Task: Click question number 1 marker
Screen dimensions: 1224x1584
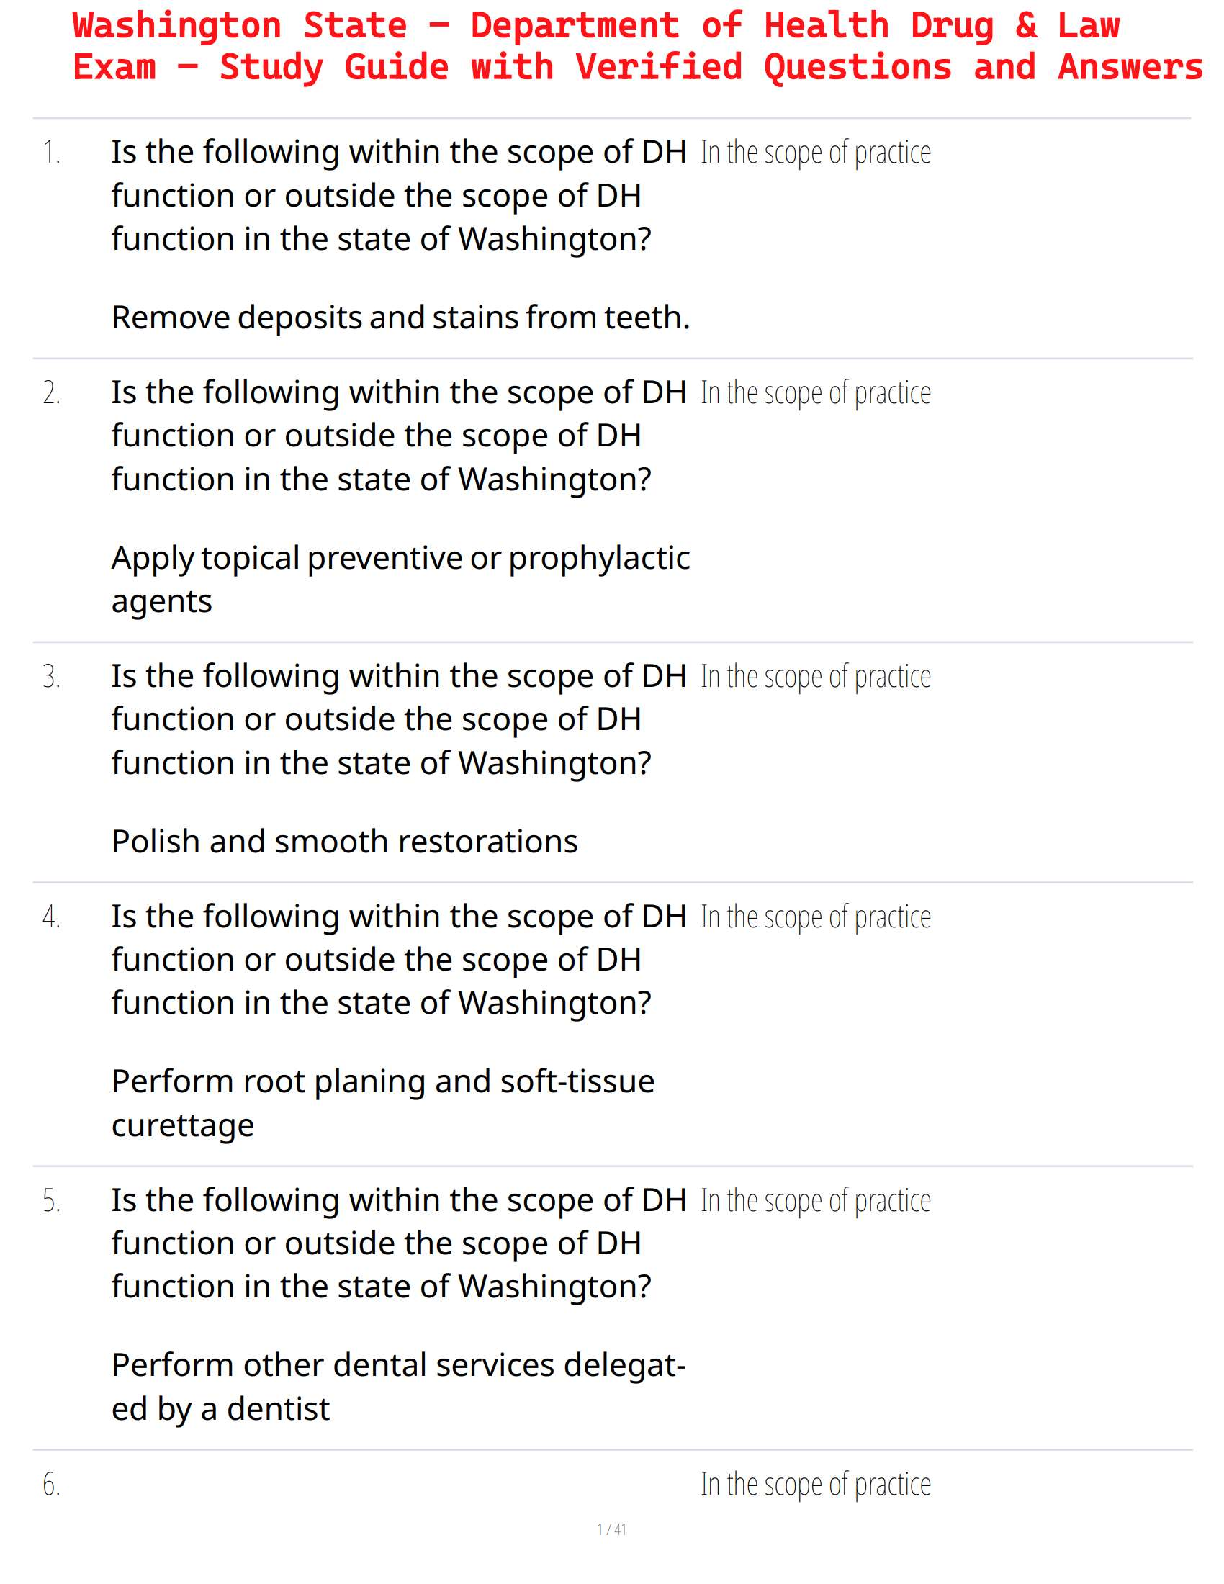Action: [x=51, y=153]
